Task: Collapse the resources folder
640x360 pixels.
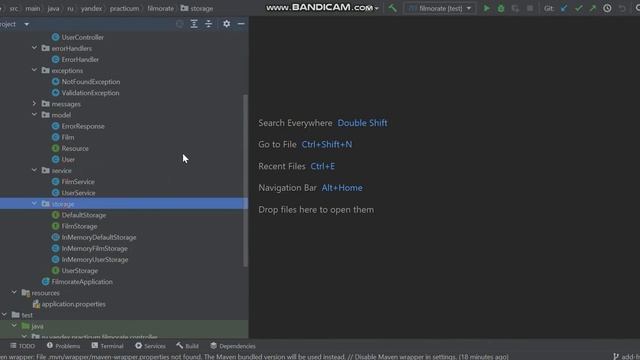Action: point(14,293)
